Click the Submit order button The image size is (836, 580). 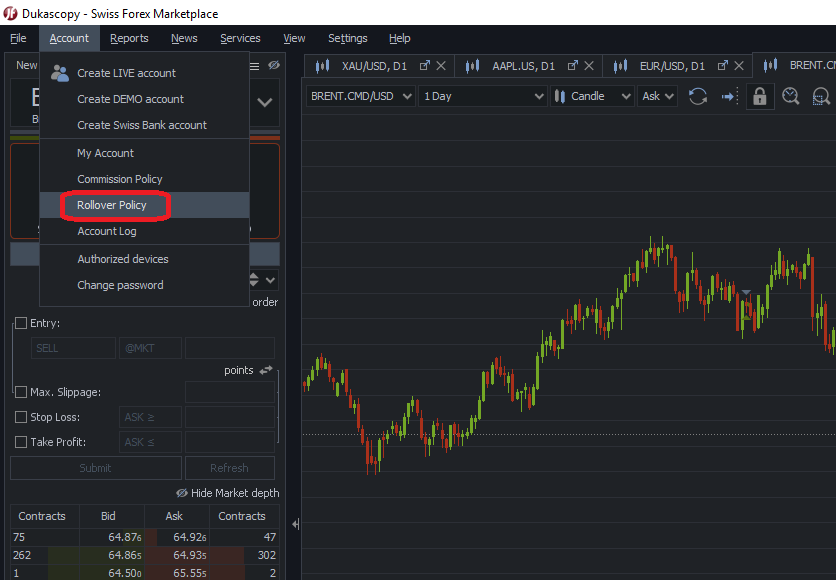(95, 468)
